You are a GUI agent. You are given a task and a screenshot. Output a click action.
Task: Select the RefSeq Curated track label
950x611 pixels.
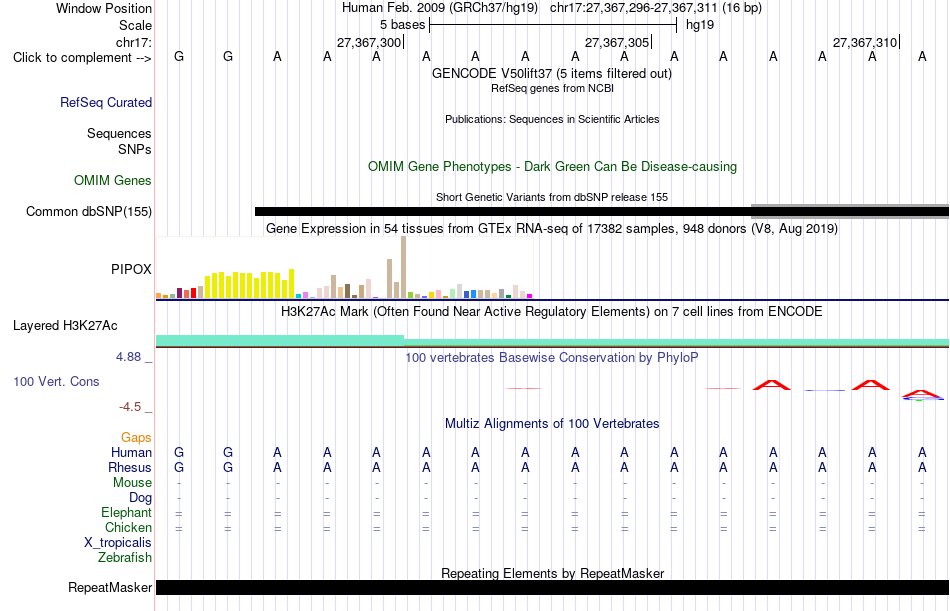point(106,102)
